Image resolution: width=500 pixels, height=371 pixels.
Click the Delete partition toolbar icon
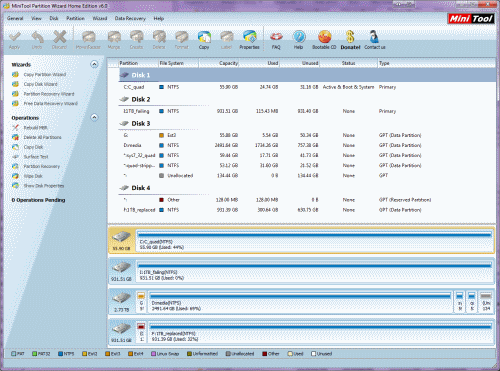point(159,40)
